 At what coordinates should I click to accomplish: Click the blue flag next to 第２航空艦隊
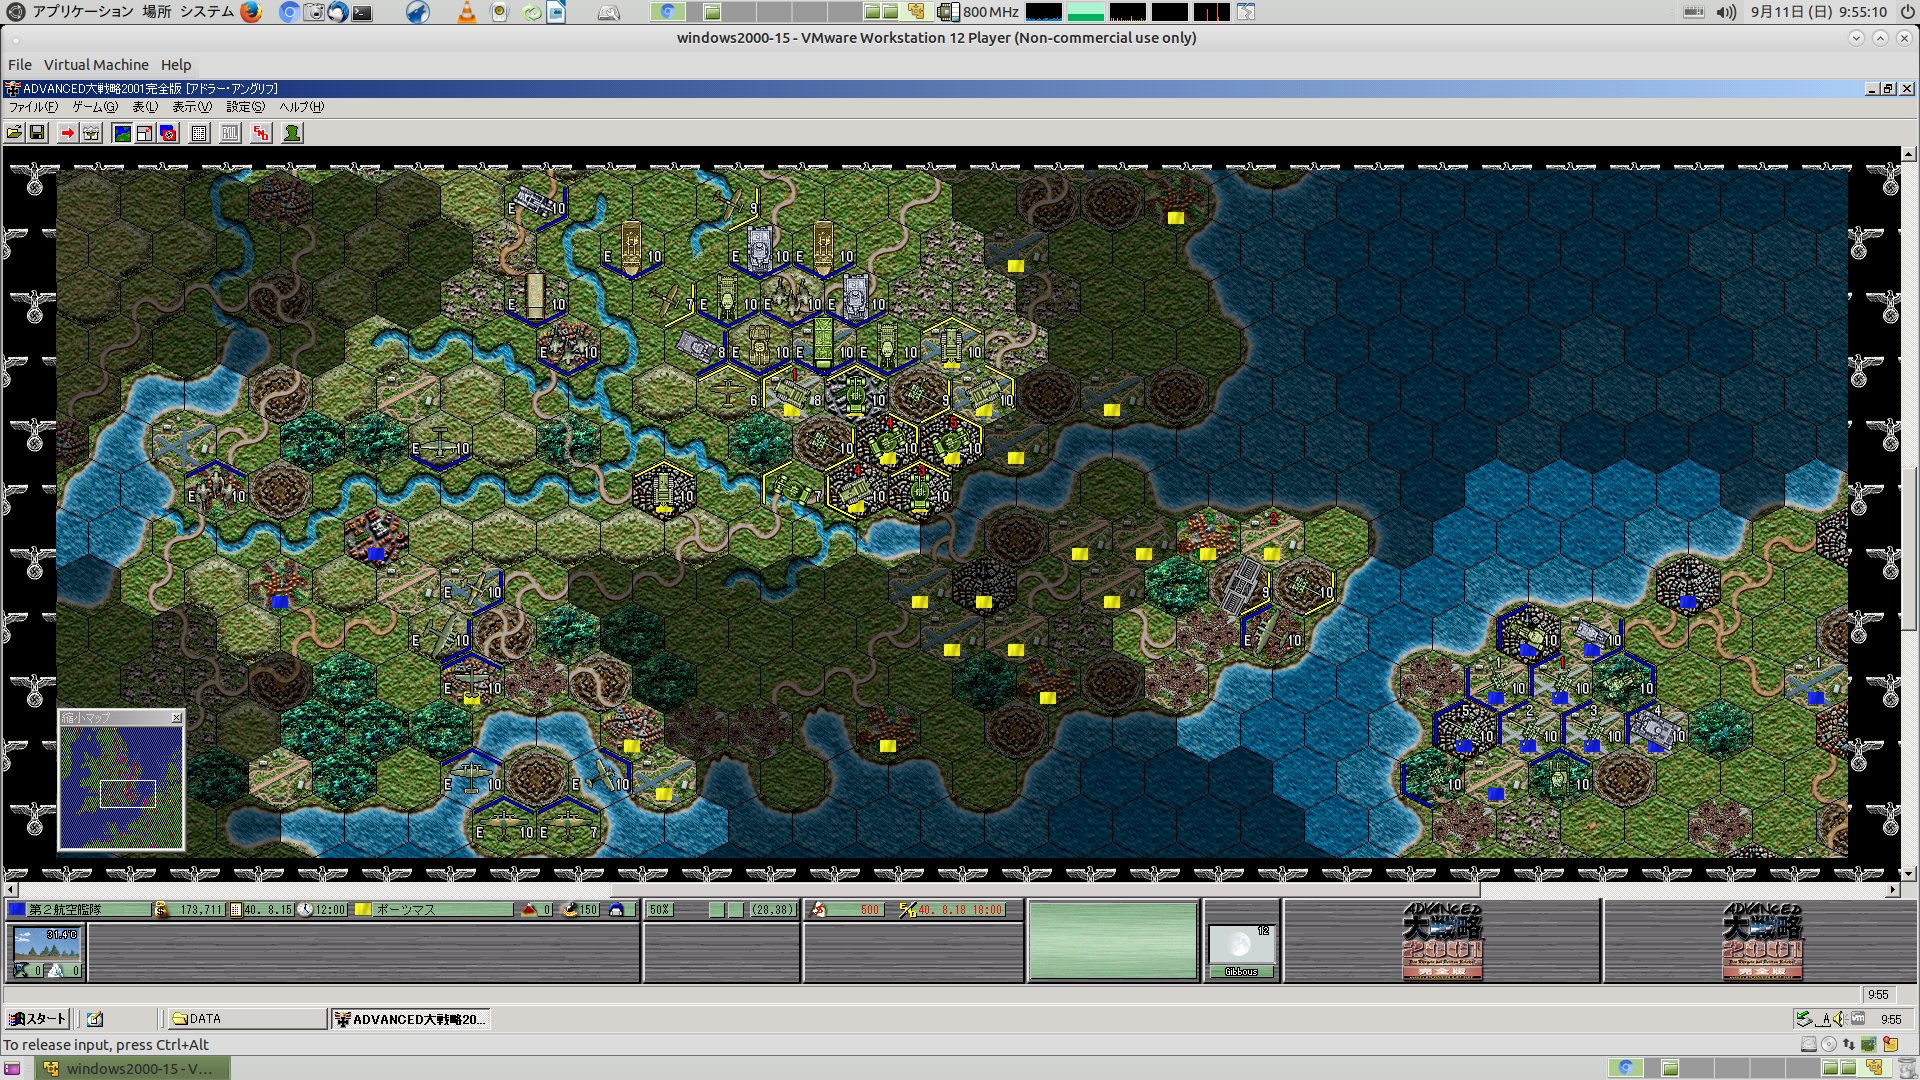(x=17, y=909)
